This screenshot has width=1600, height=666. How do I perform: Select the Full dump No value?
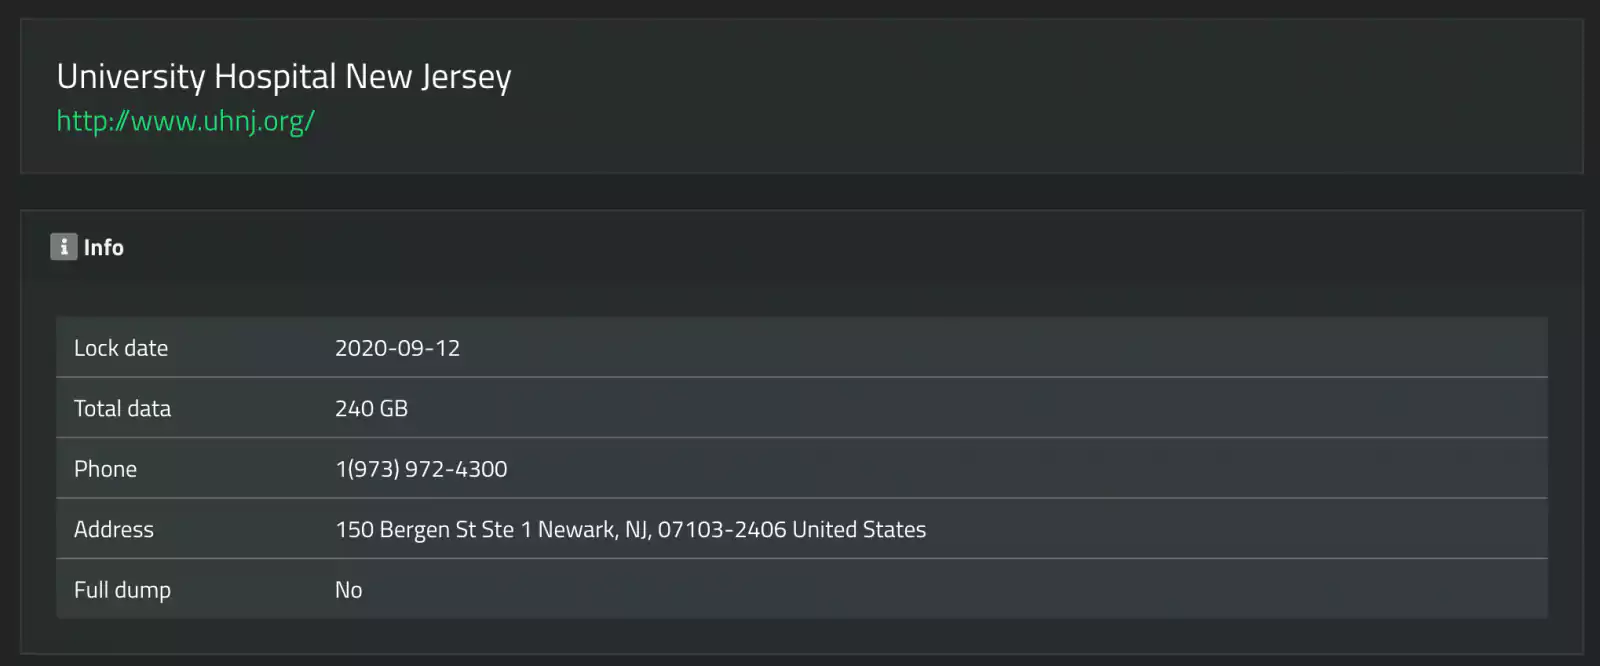(x=348, y=590)
